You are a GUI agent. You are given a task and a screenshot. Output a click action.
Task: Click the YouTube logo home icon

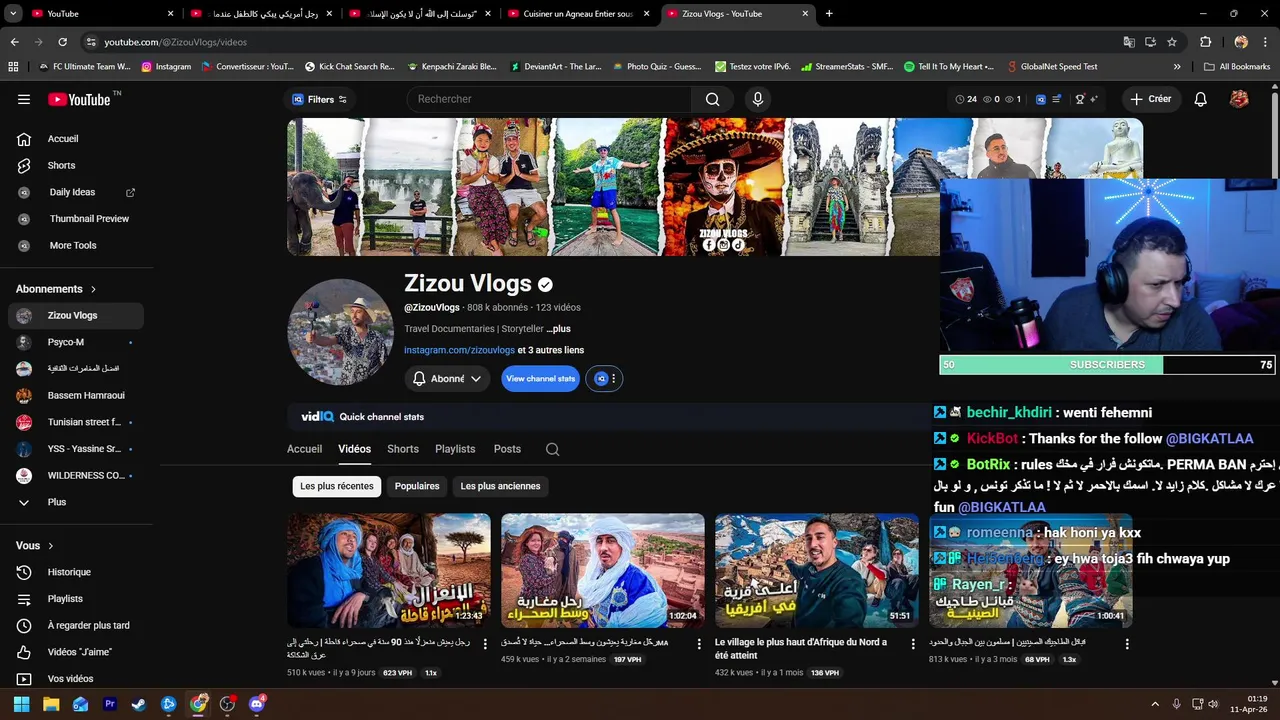click(x=79, y=99)
